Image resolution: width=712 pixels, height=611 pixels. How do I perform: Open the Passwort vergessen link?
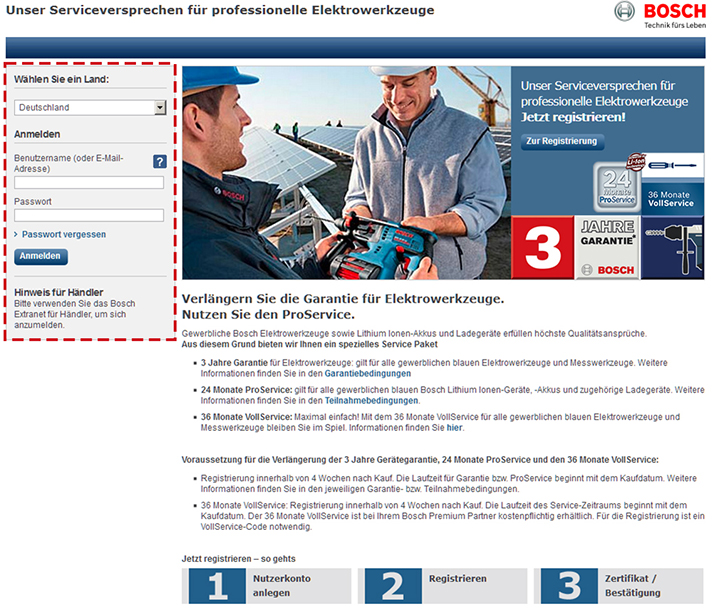click(x=64, y=235)
